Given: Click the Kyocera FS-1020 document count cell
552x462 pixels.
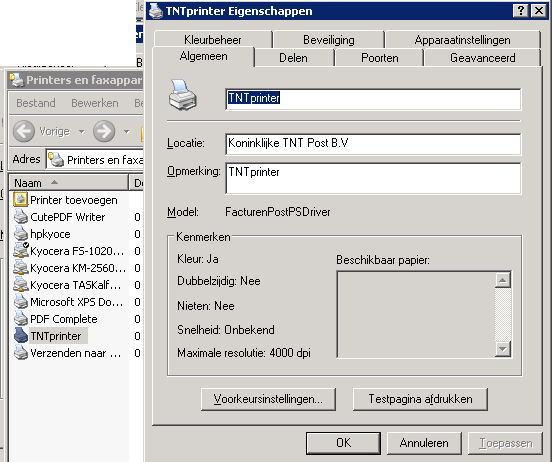Looking at the screenshot, I should tap(137, 251).
